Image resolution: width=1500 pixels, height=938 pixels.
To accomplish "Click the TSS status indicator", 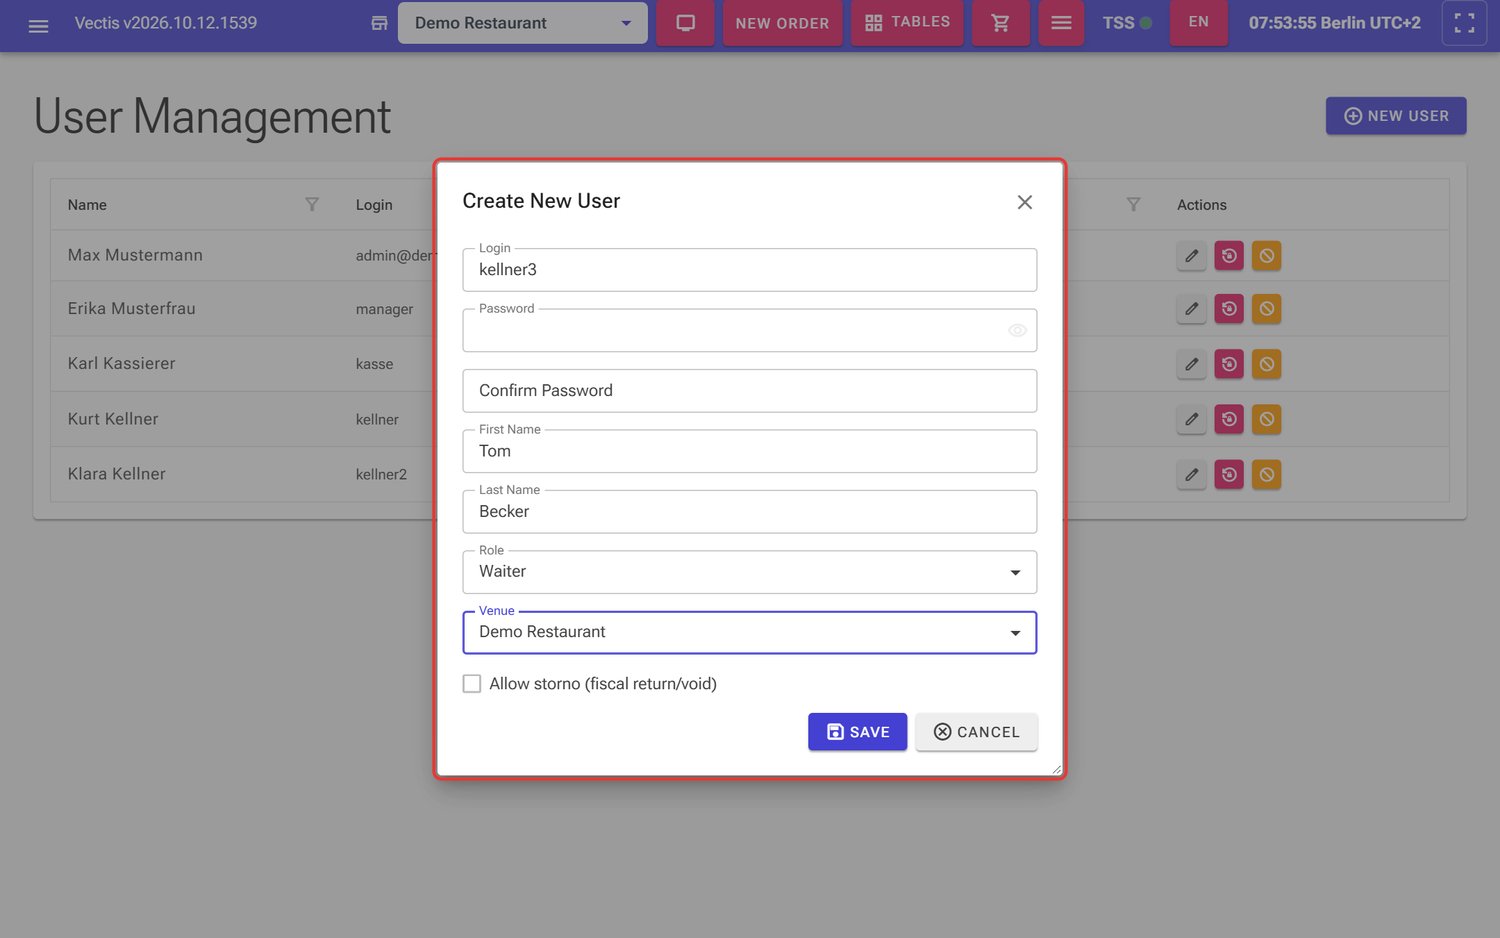I will click(x=1127, y=23).
